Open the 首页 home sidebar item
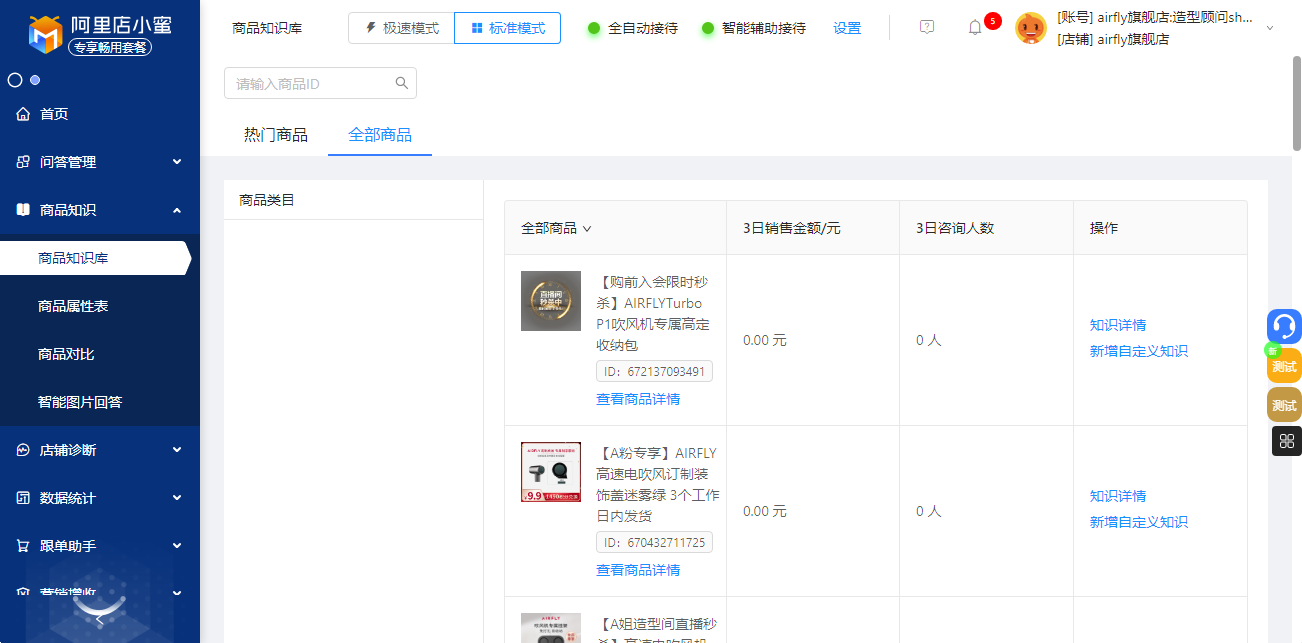Viewport: 1302px width, 643px height. pos(100,114)
